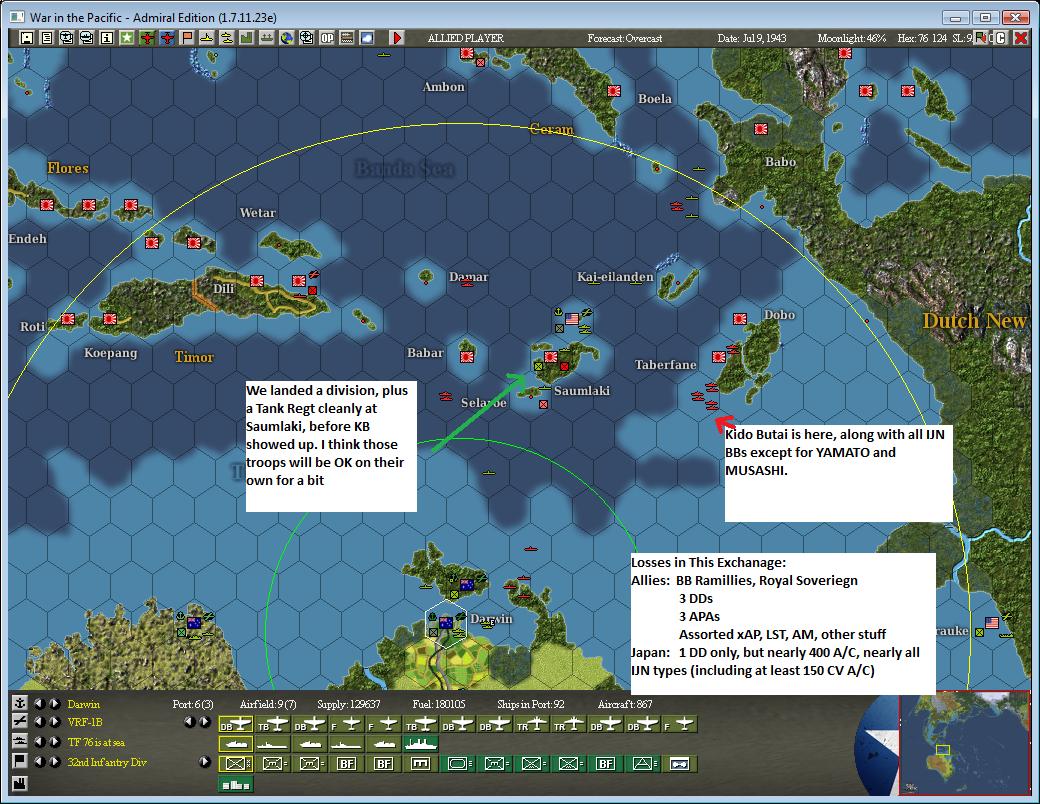Click 'Aircraft: 867' value
The height and width of the screenshot is (804, 1040).
pyautogui.click(x=625, y=704)
